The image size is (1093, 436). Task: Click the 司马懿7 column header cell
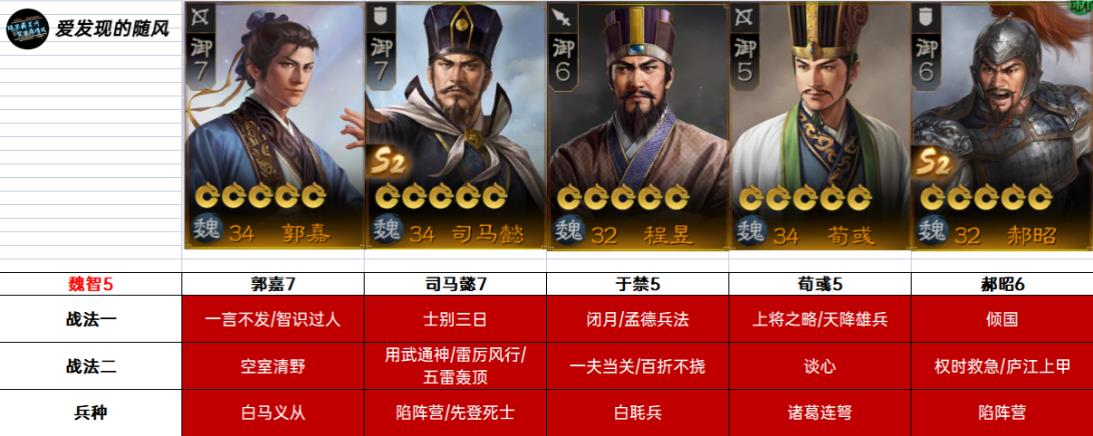(455, 284)
